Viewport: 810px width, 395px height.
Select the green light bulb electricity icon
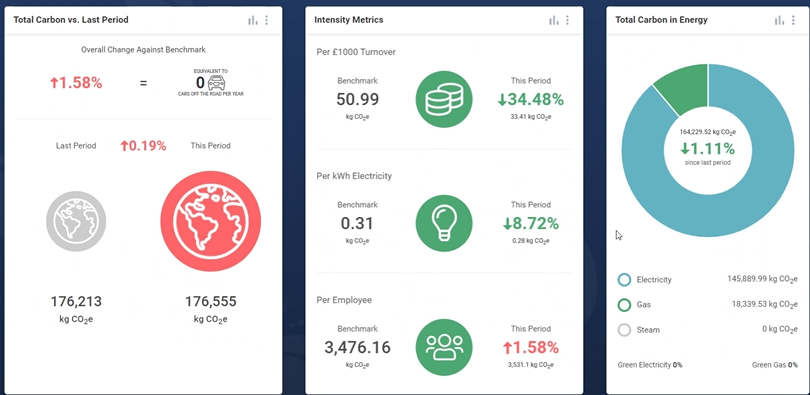pos(444,223)
